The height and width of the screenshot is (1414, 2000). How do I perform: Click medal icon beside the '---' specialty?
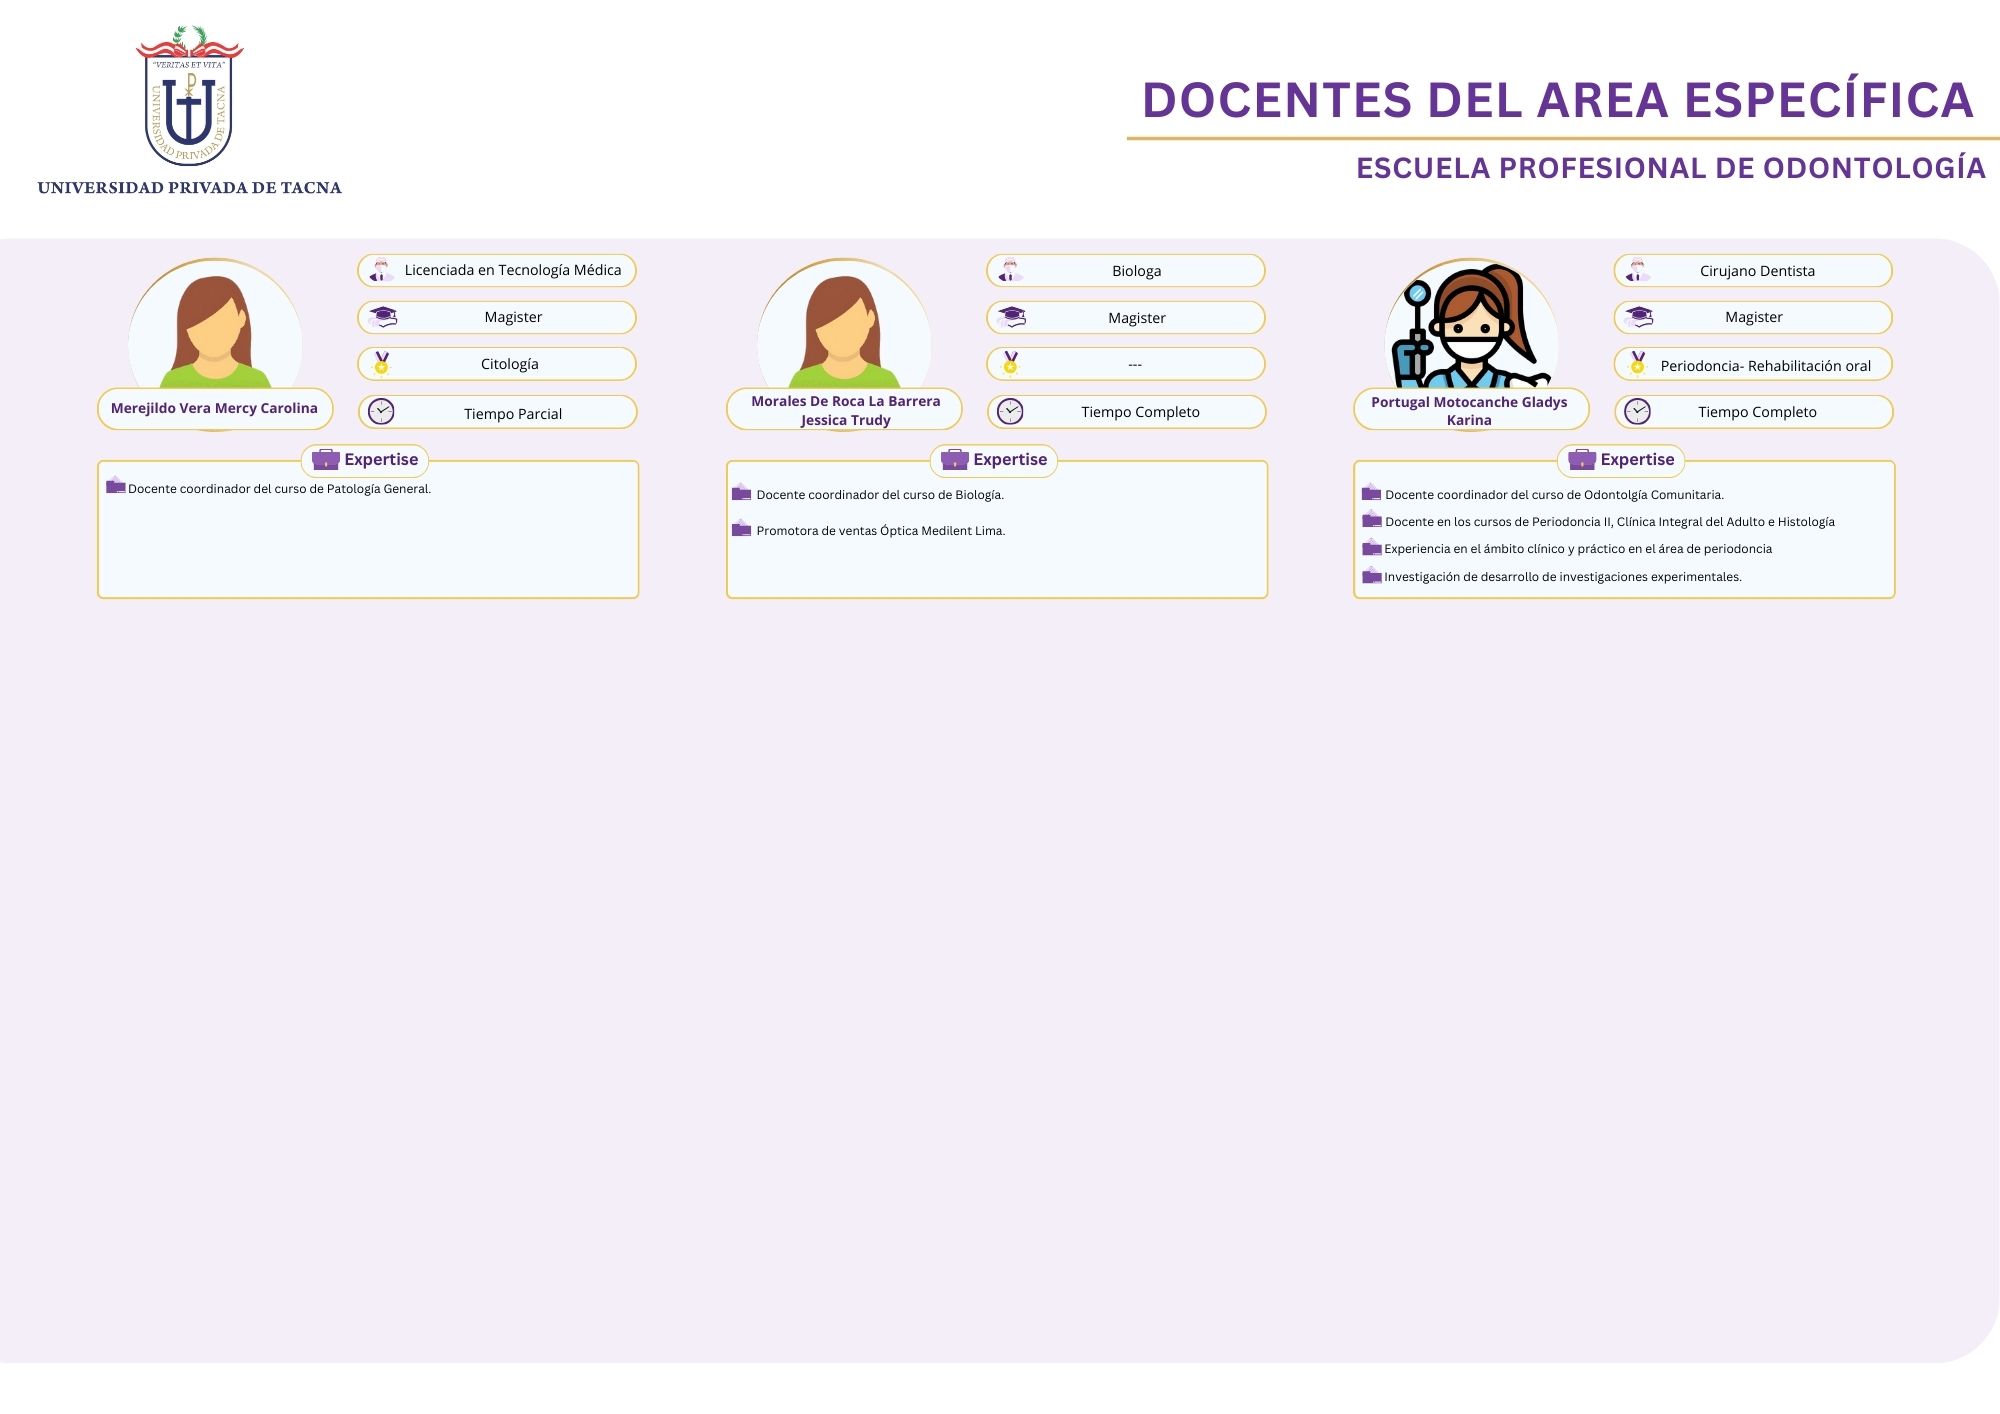click(1010, 364)
